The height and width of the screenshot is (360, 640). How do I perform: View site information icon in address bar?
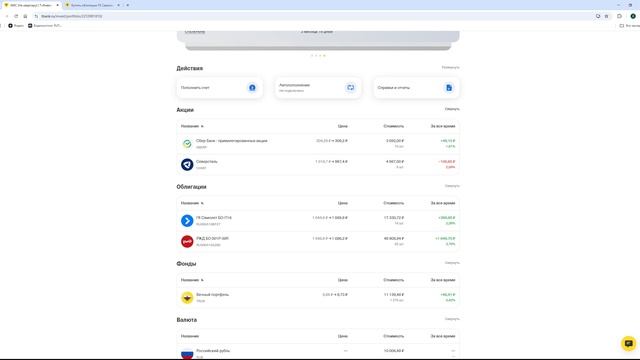pyautogui.click(x=36, y=16)
